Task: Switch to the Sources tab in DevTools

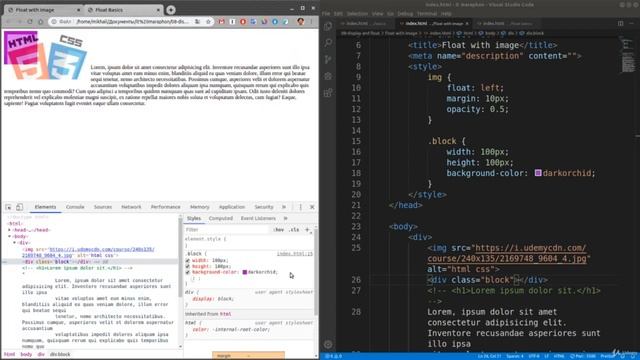Action: click(x=103, y=207)
